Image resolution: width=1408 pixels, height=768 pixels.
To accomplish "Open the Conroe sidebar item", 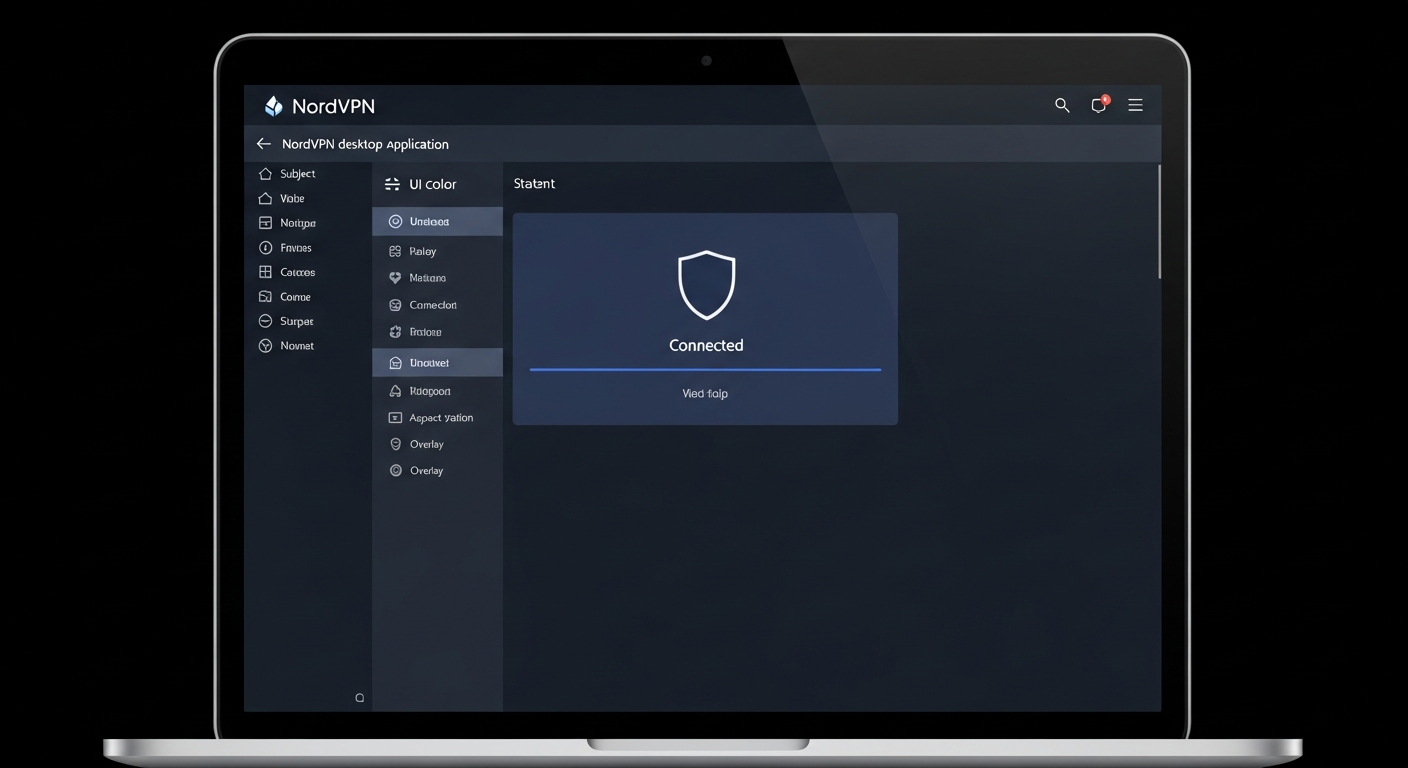I will tap(285, 297).
